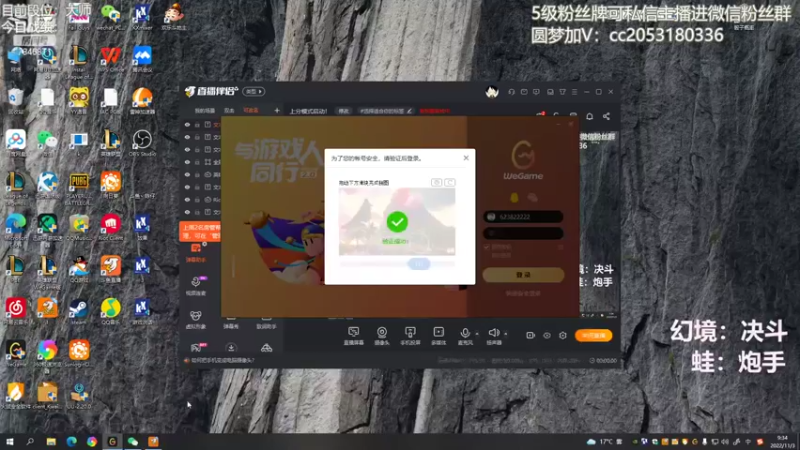Click the orange start streaming button

click(593, 335)
